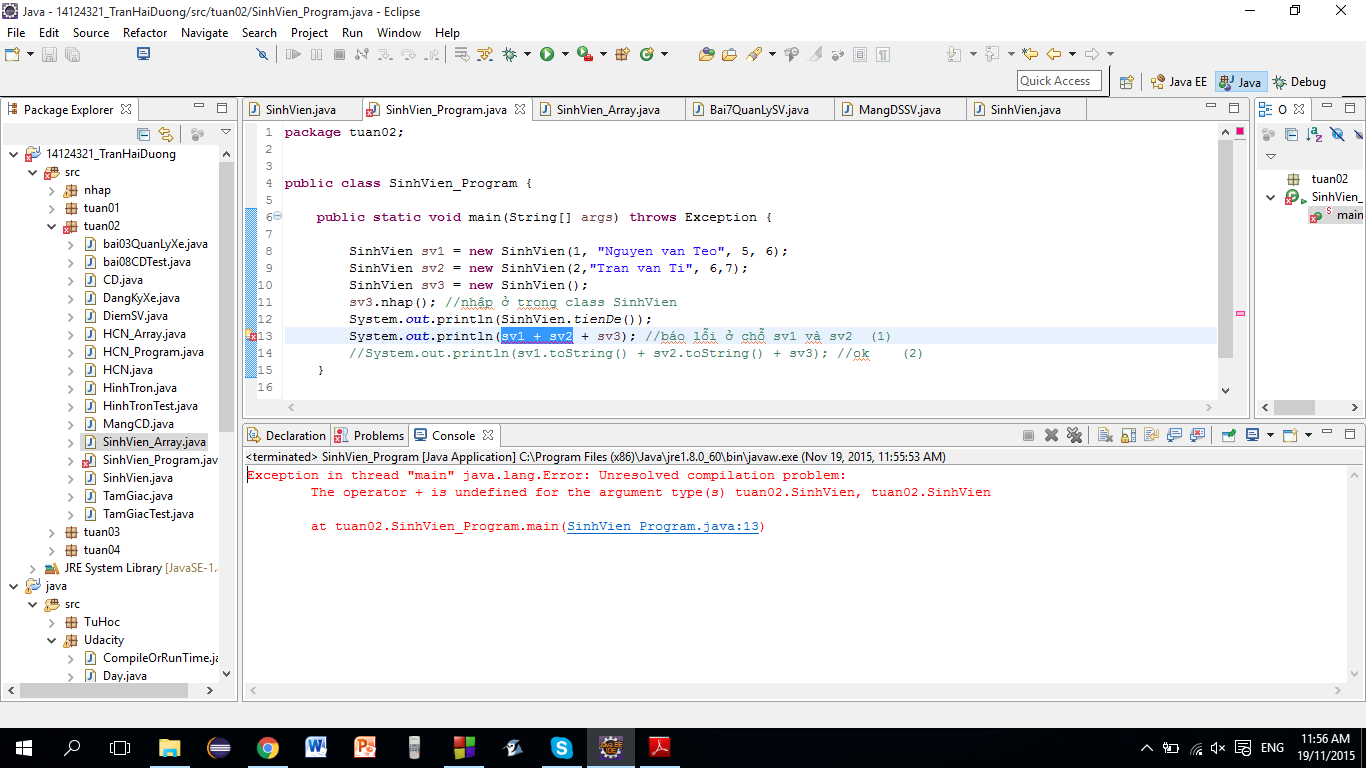Open Skype from the Windows taskbar
Viewport: 1366px width, 768px height.
(561, 747)
